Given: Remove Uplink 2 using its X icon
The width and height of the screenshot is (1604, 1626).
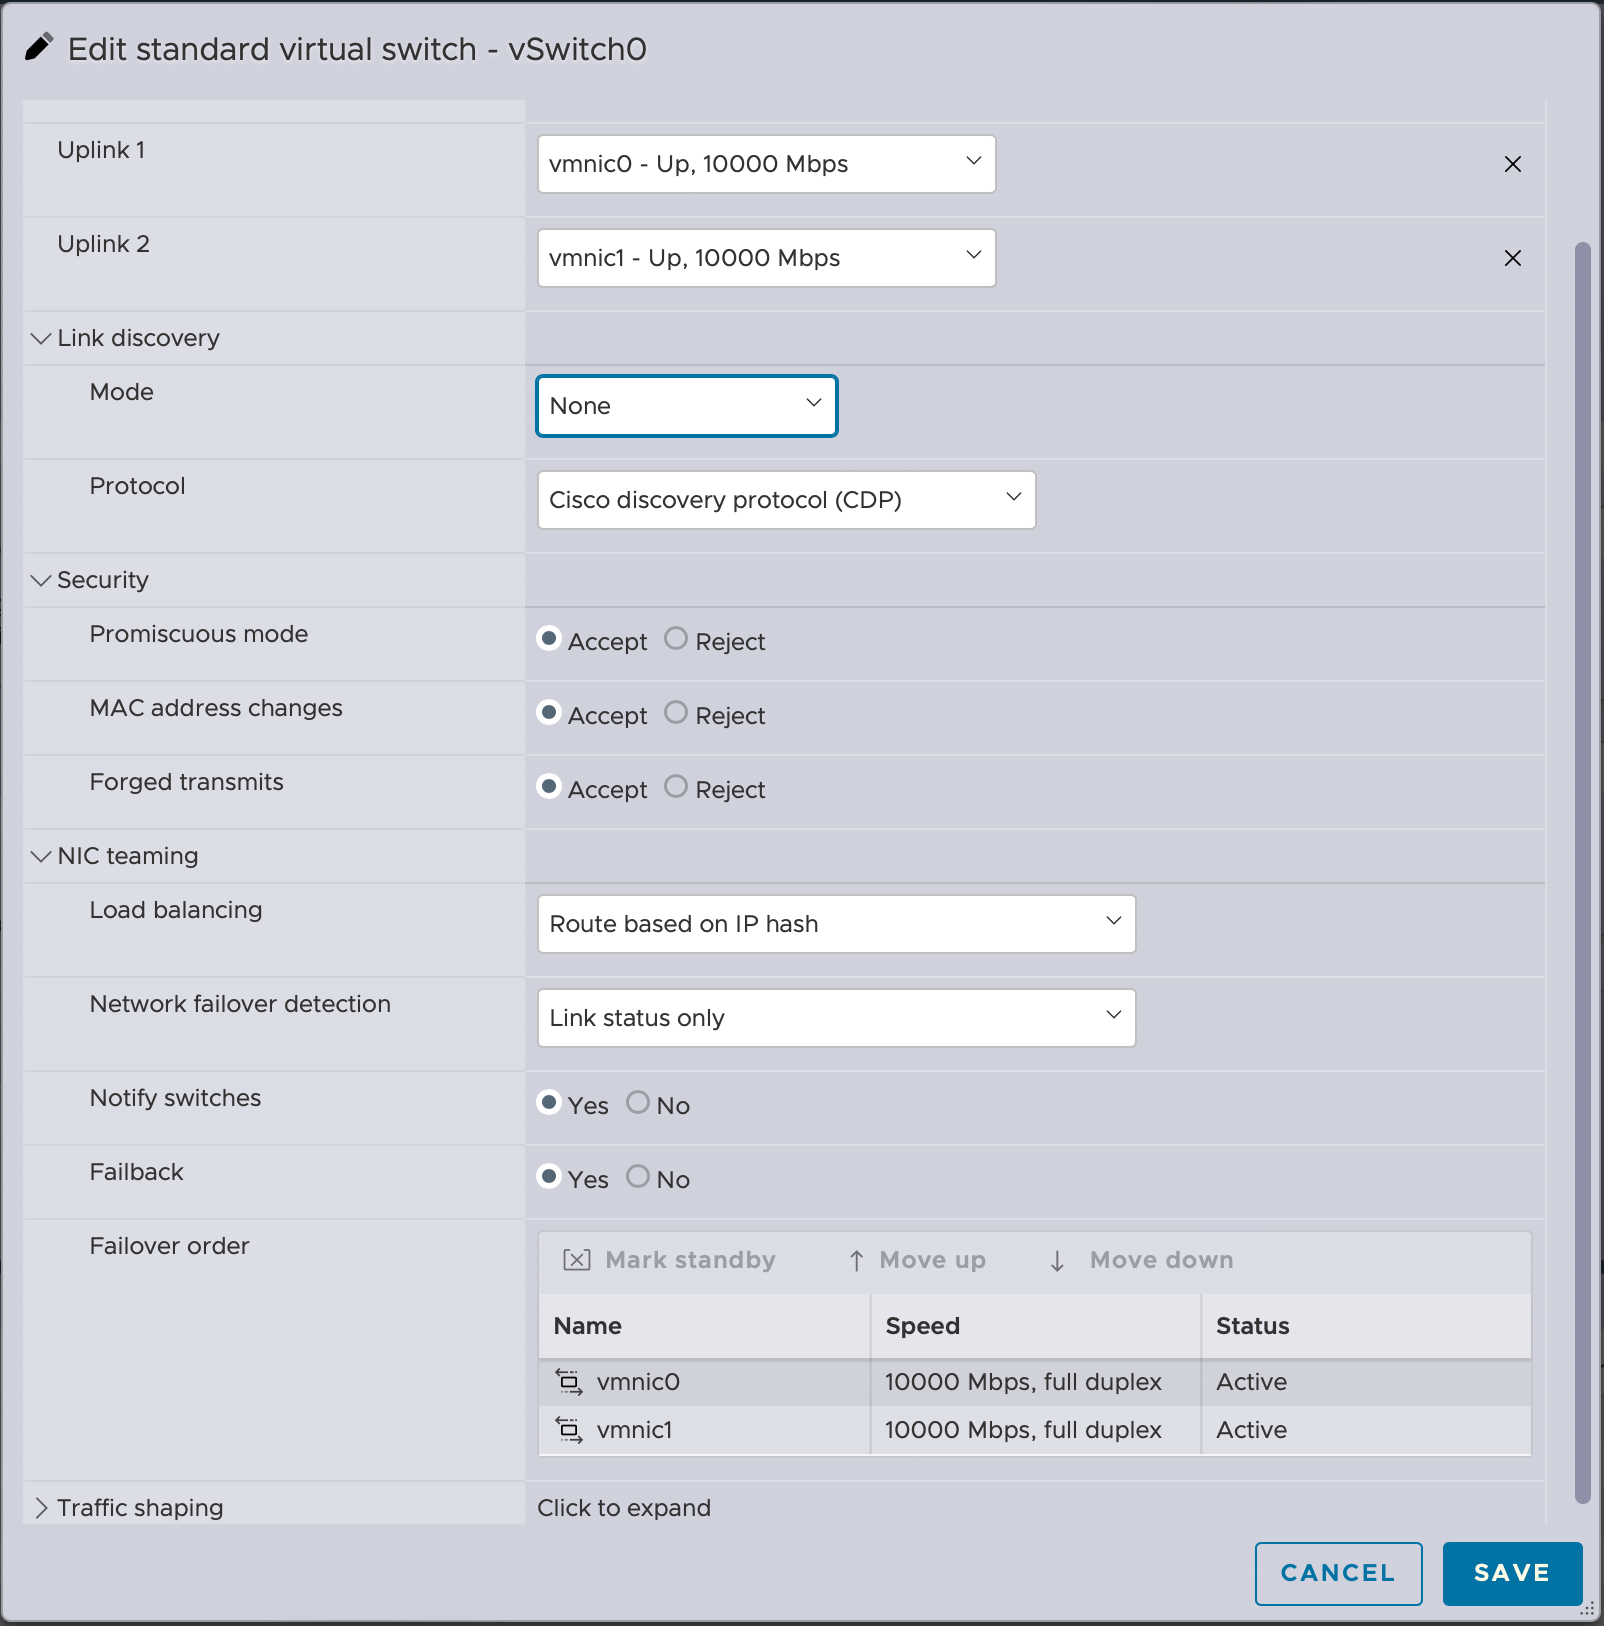Looking at the screenshot, I should point(1512,258).
